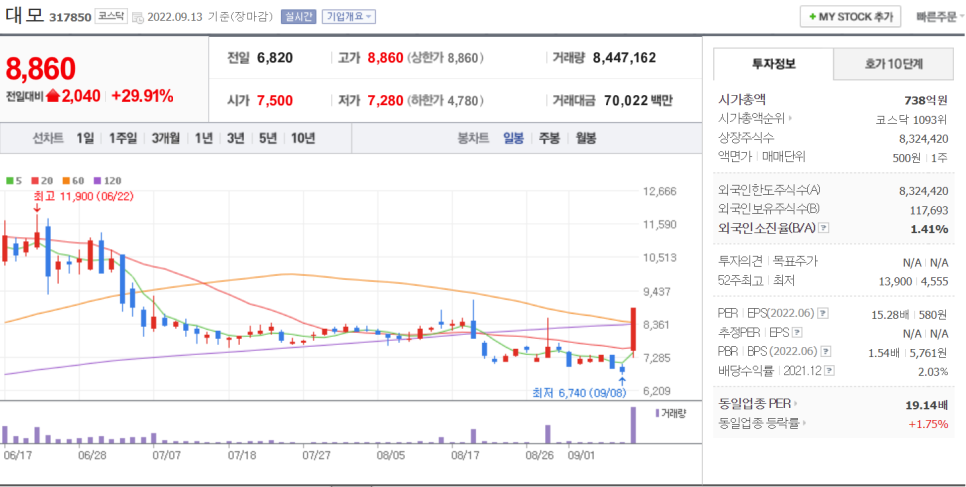
Task: Open the 시가총액순위 link
Action: [x=755, y=119]
